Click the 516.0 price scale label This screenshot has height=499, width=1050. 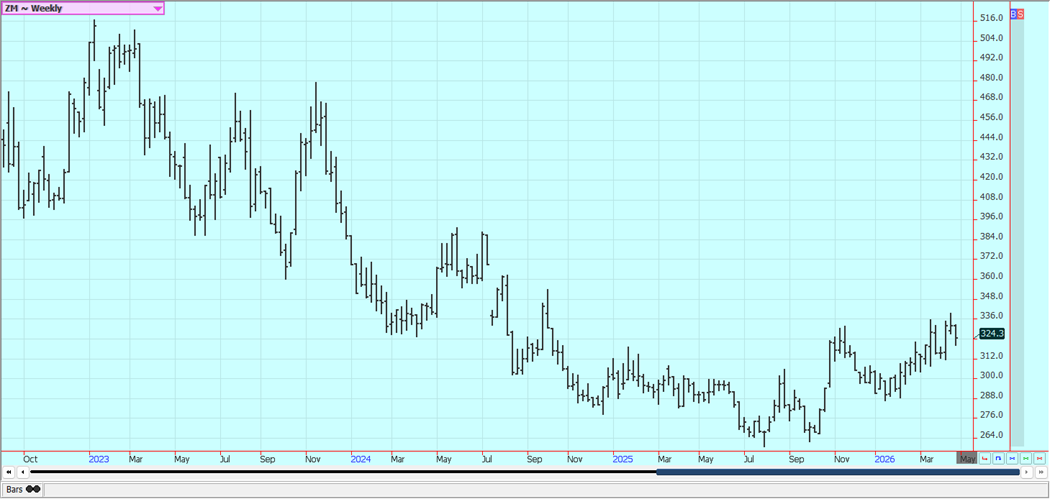991,18
